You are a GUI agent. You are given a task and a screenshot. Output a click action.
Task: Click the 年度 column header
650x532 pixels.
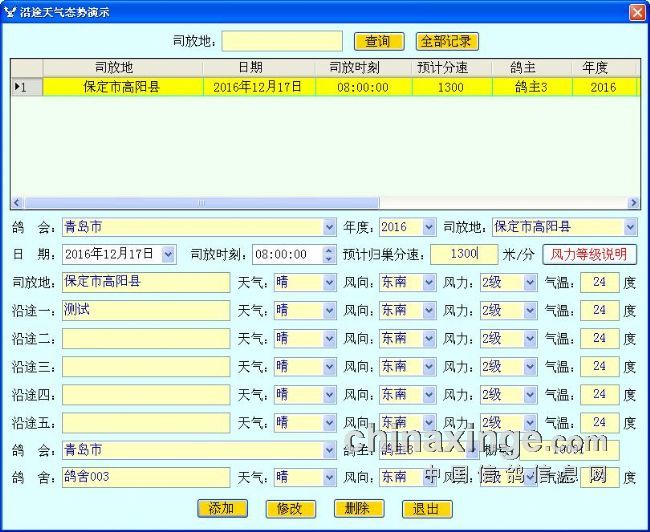604,68
